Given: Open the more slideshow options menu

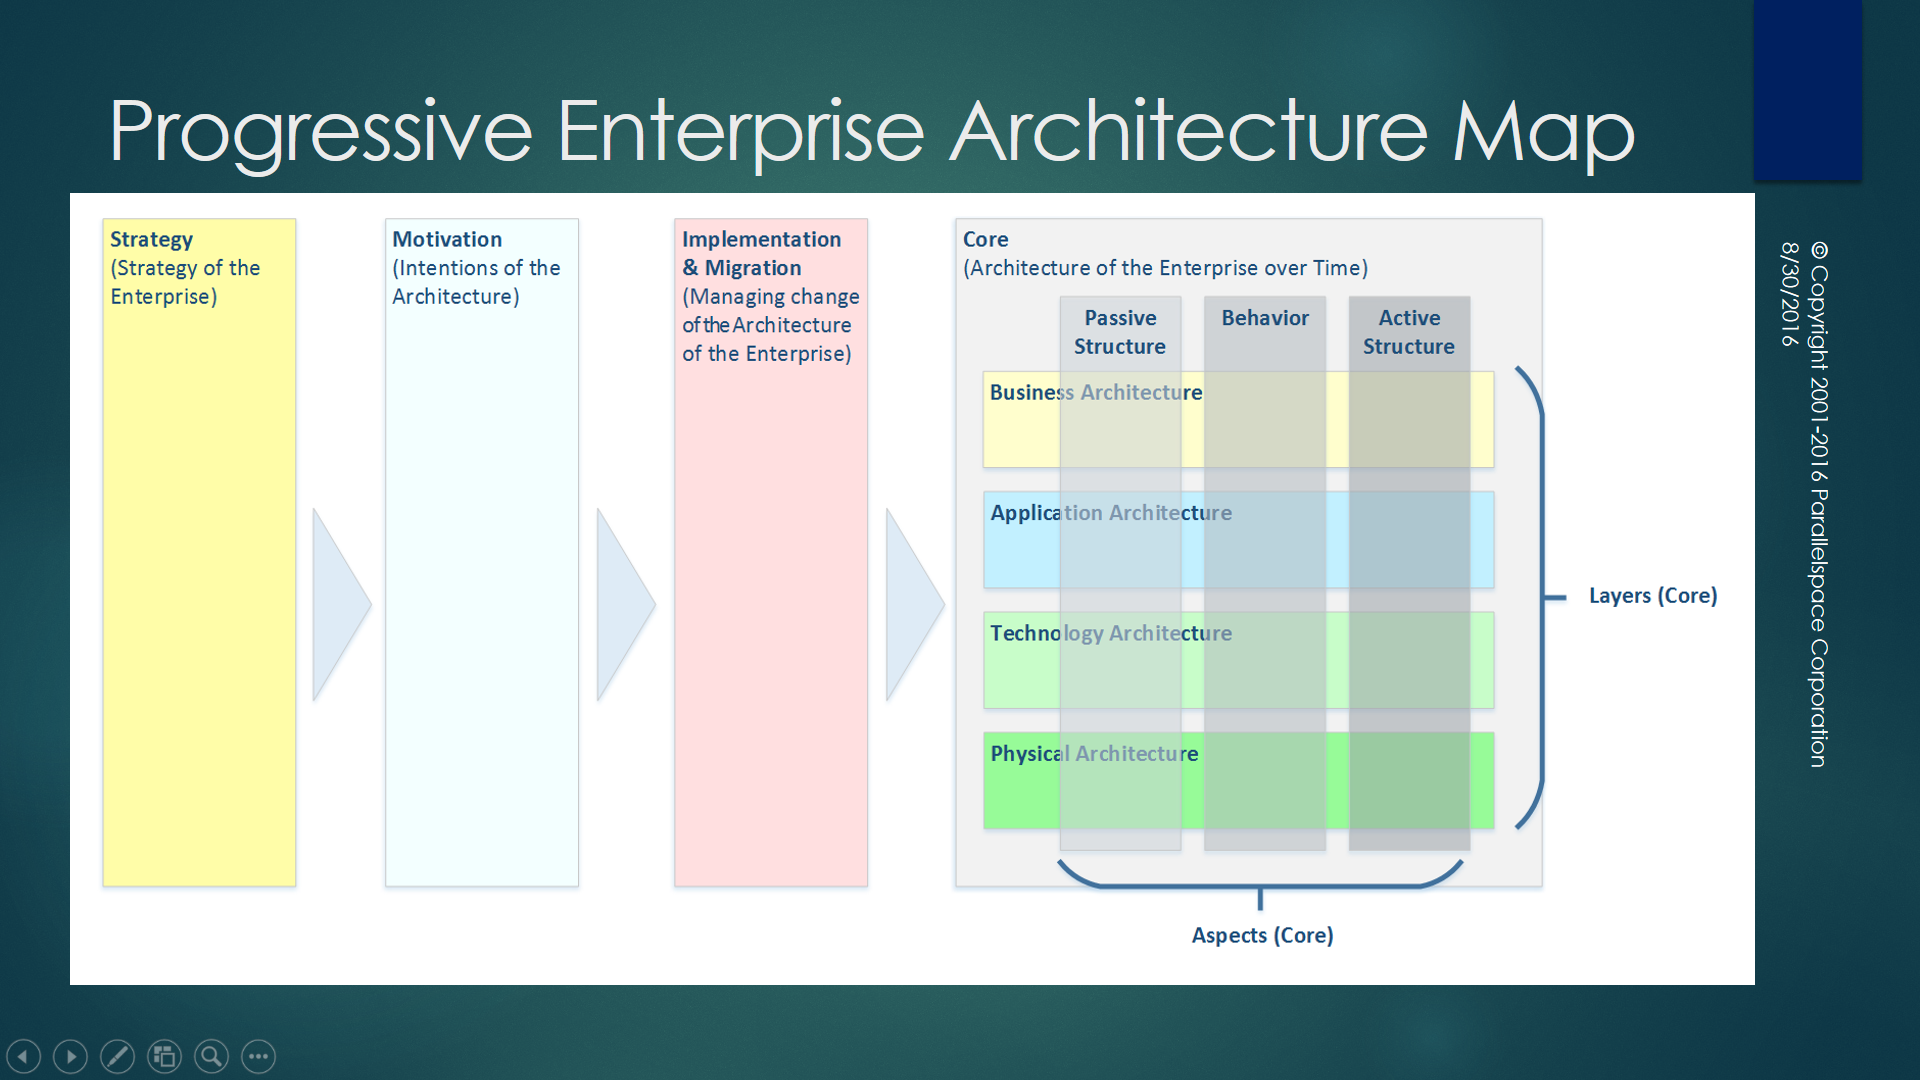Looking at the screenshot, I should point(258,1056).
